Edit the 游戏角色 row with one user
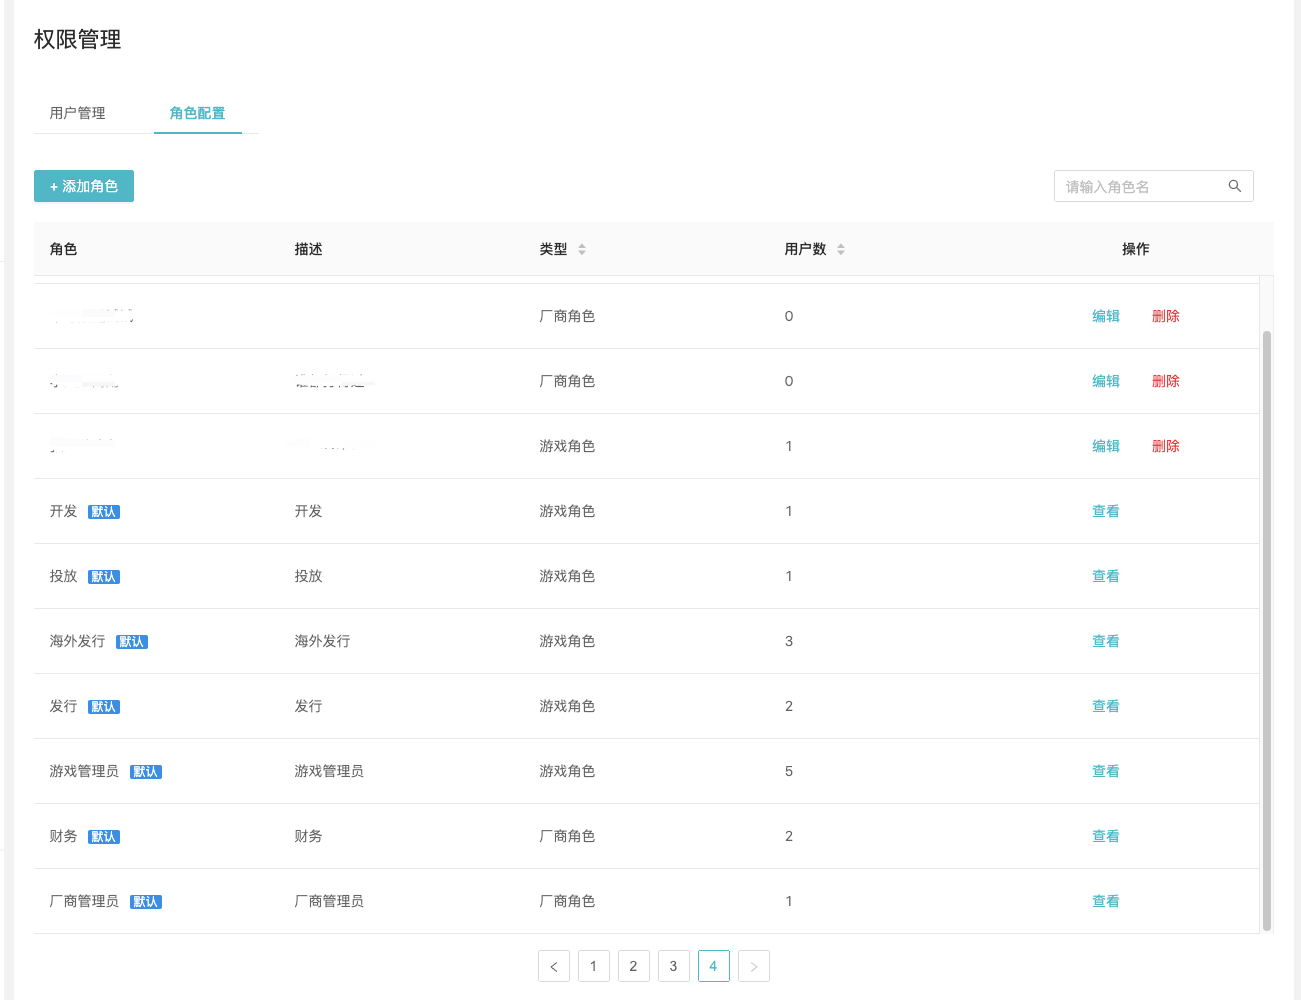This screenshot has height=1000, width=1301. coord(1106,446)
